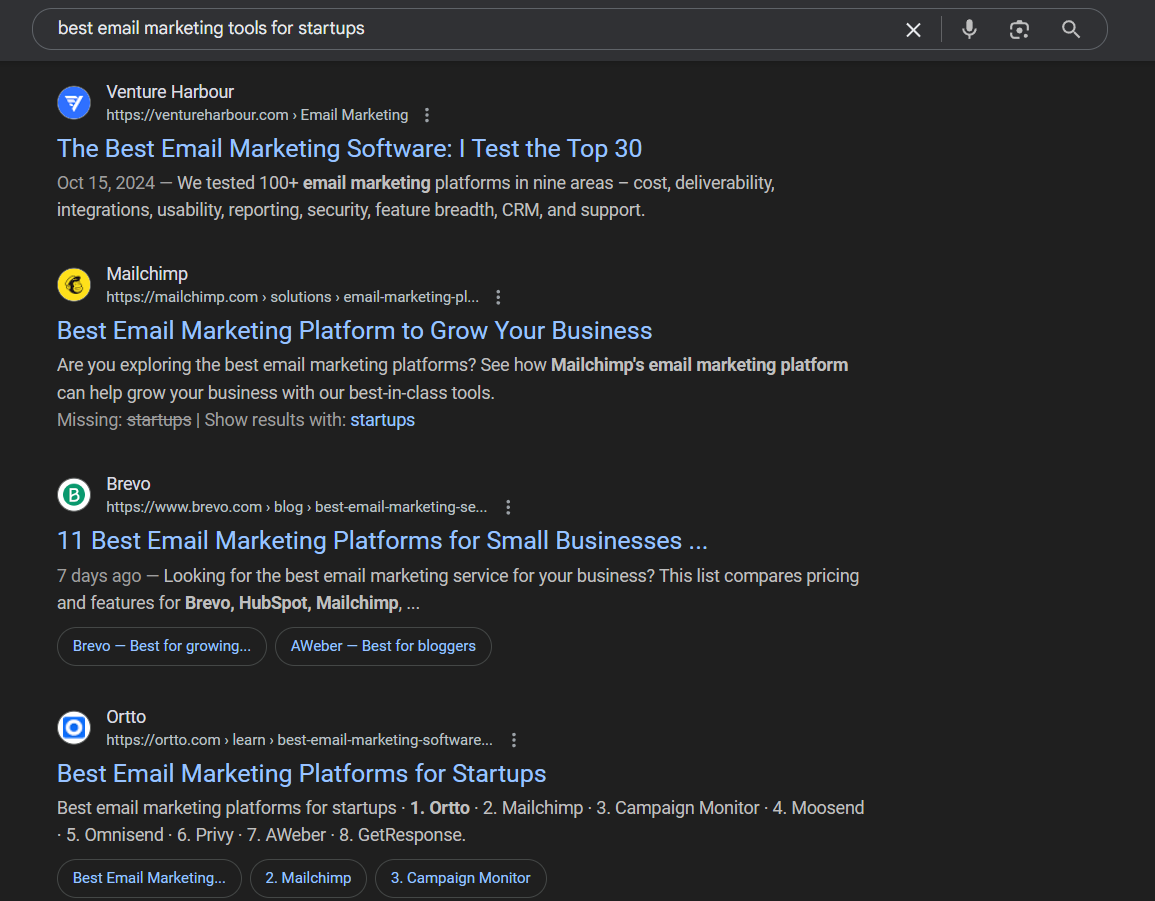Click the 'Ortto' site name

pos(126,717)
